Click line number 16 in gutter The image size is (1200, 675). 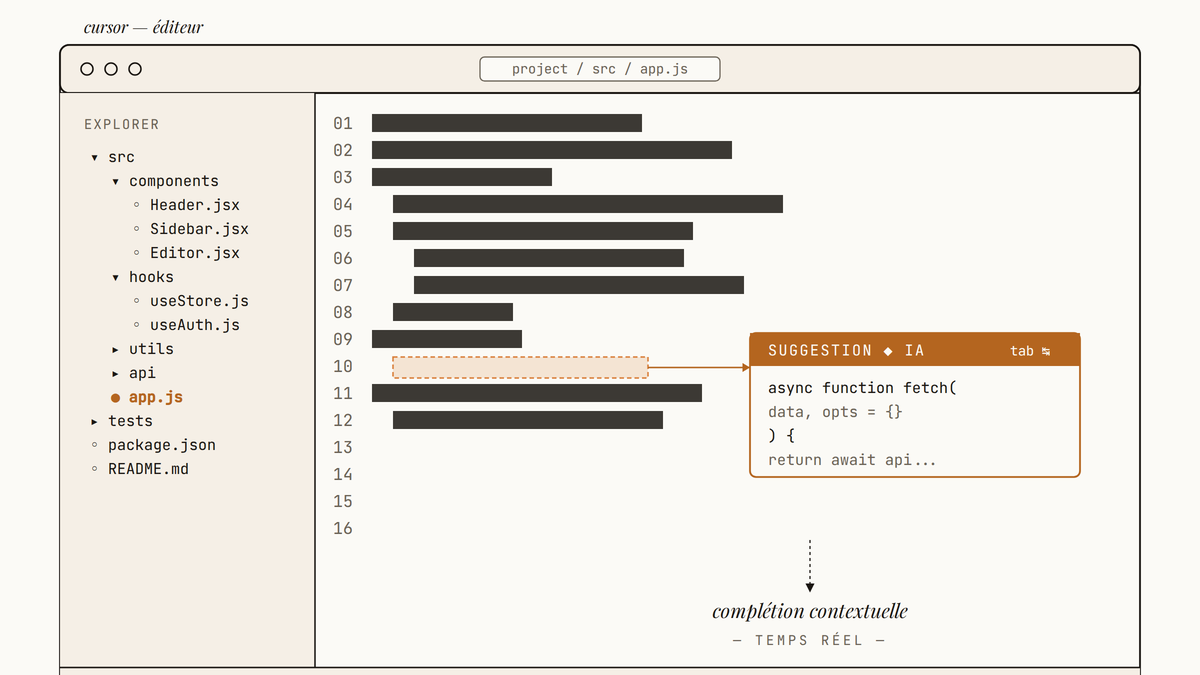(343, 529)
